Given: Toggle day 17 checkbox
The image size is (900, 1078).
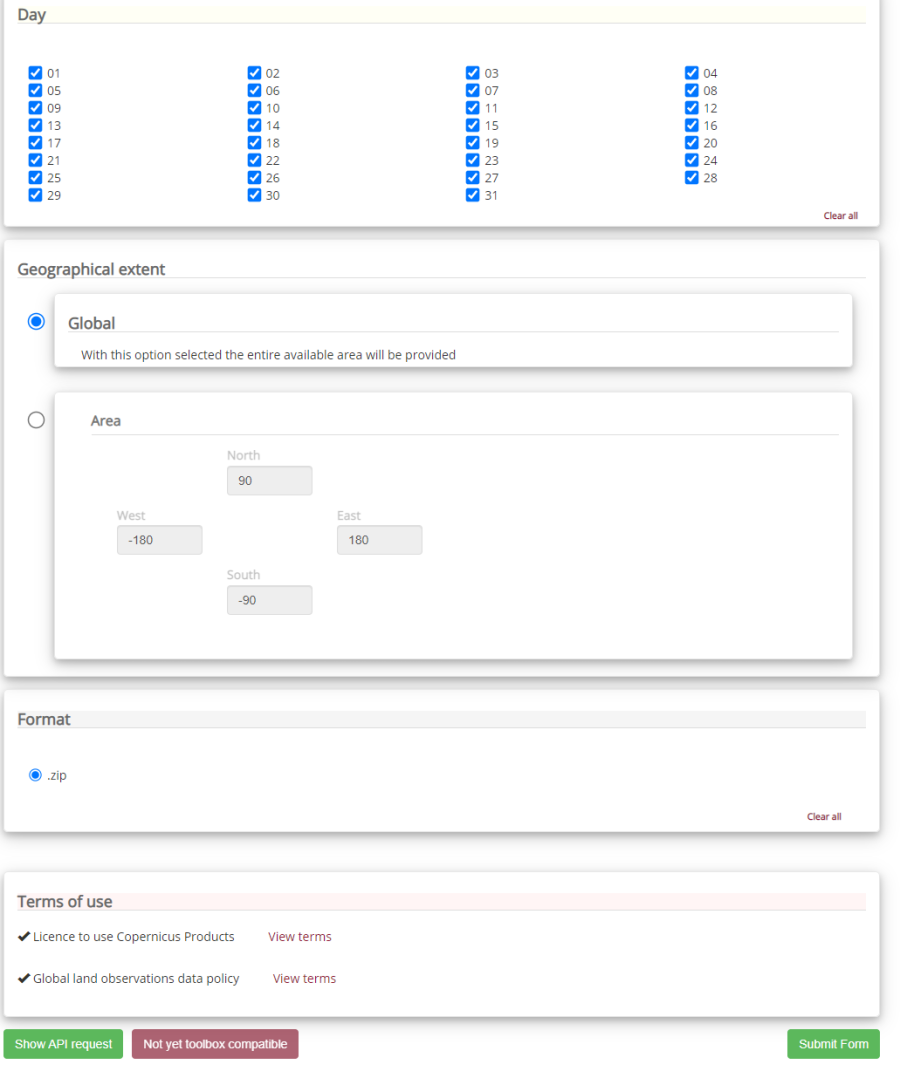Looking at the screenshot, I should pos(35,143).
